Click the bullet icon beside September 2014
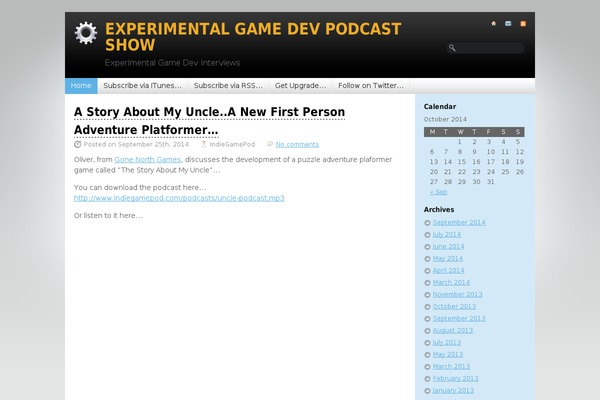Viewport: 600px width, 400px height. click(427, 223)
